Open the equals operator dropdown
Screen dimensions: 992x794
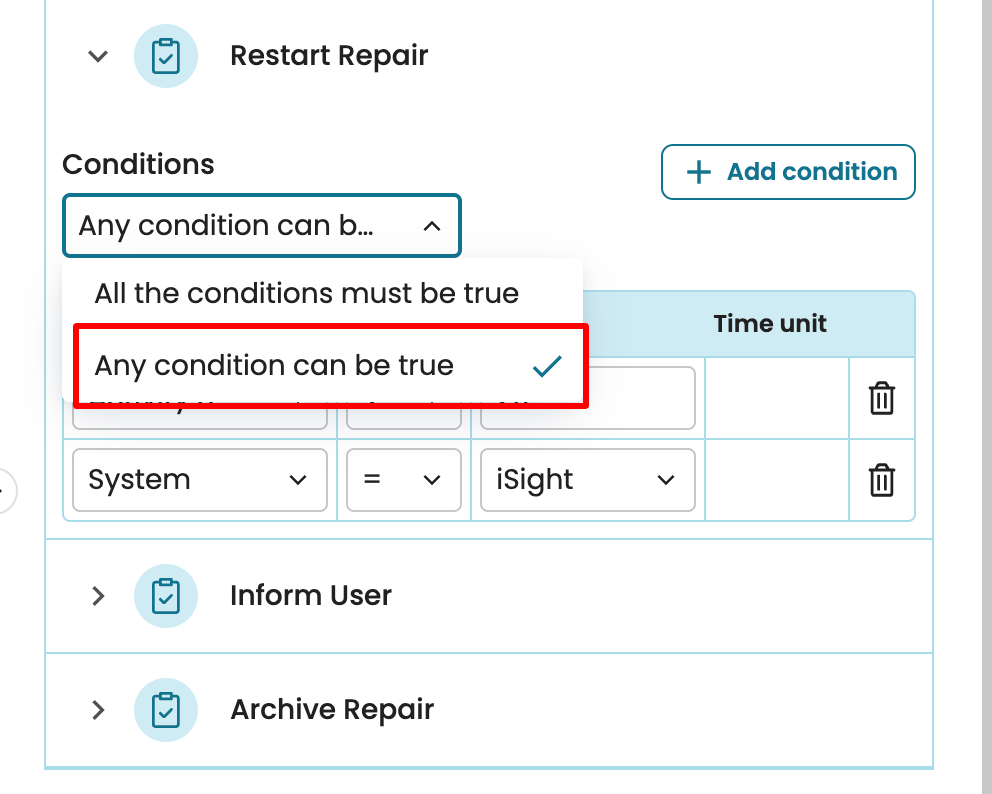pyautogui.click(x=404, y=481)
